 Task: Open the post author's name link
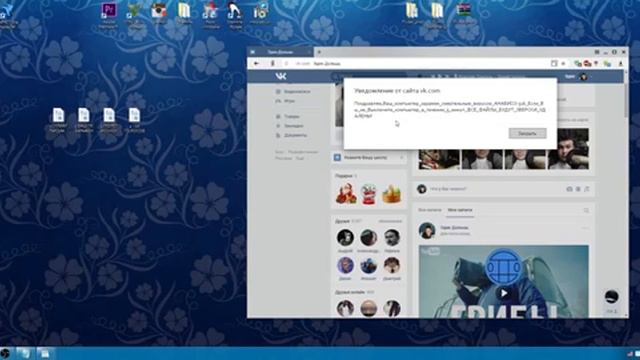click(x=454, y=228)
